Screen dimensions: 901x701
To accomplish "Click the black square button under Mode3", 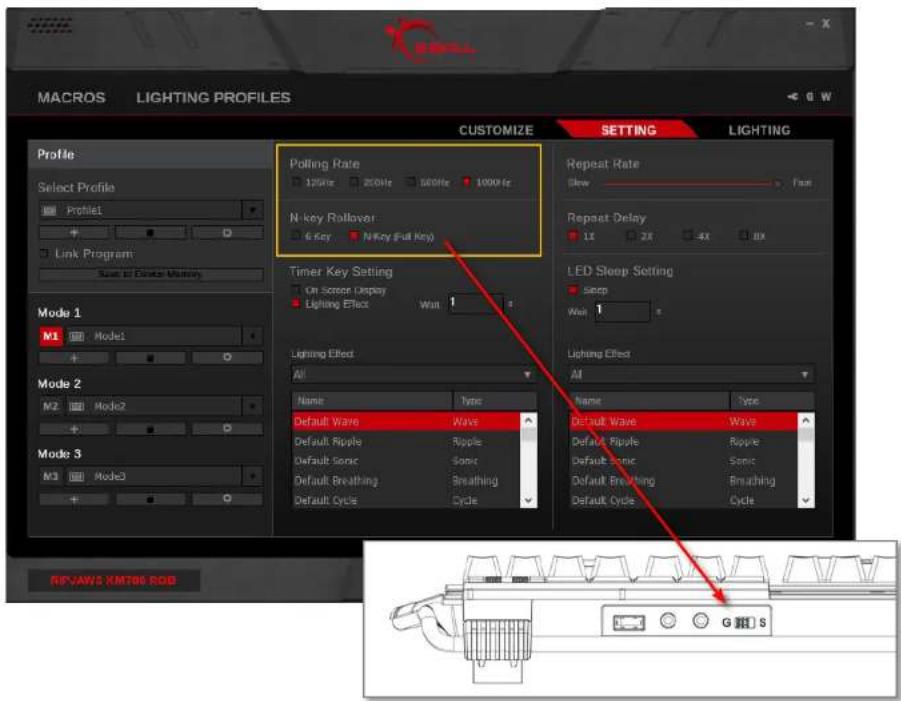I will (x=151, y=499).
